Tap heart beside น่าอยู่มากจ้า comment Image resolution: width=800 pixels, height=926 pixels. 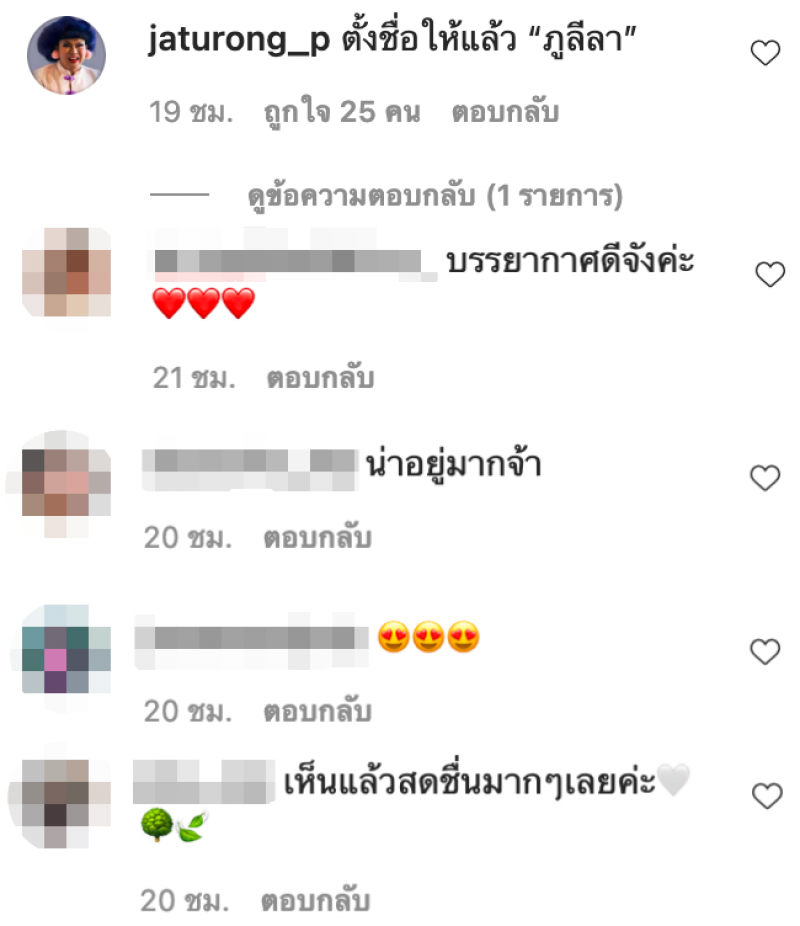pyautogui.click(x=765, y=477)
